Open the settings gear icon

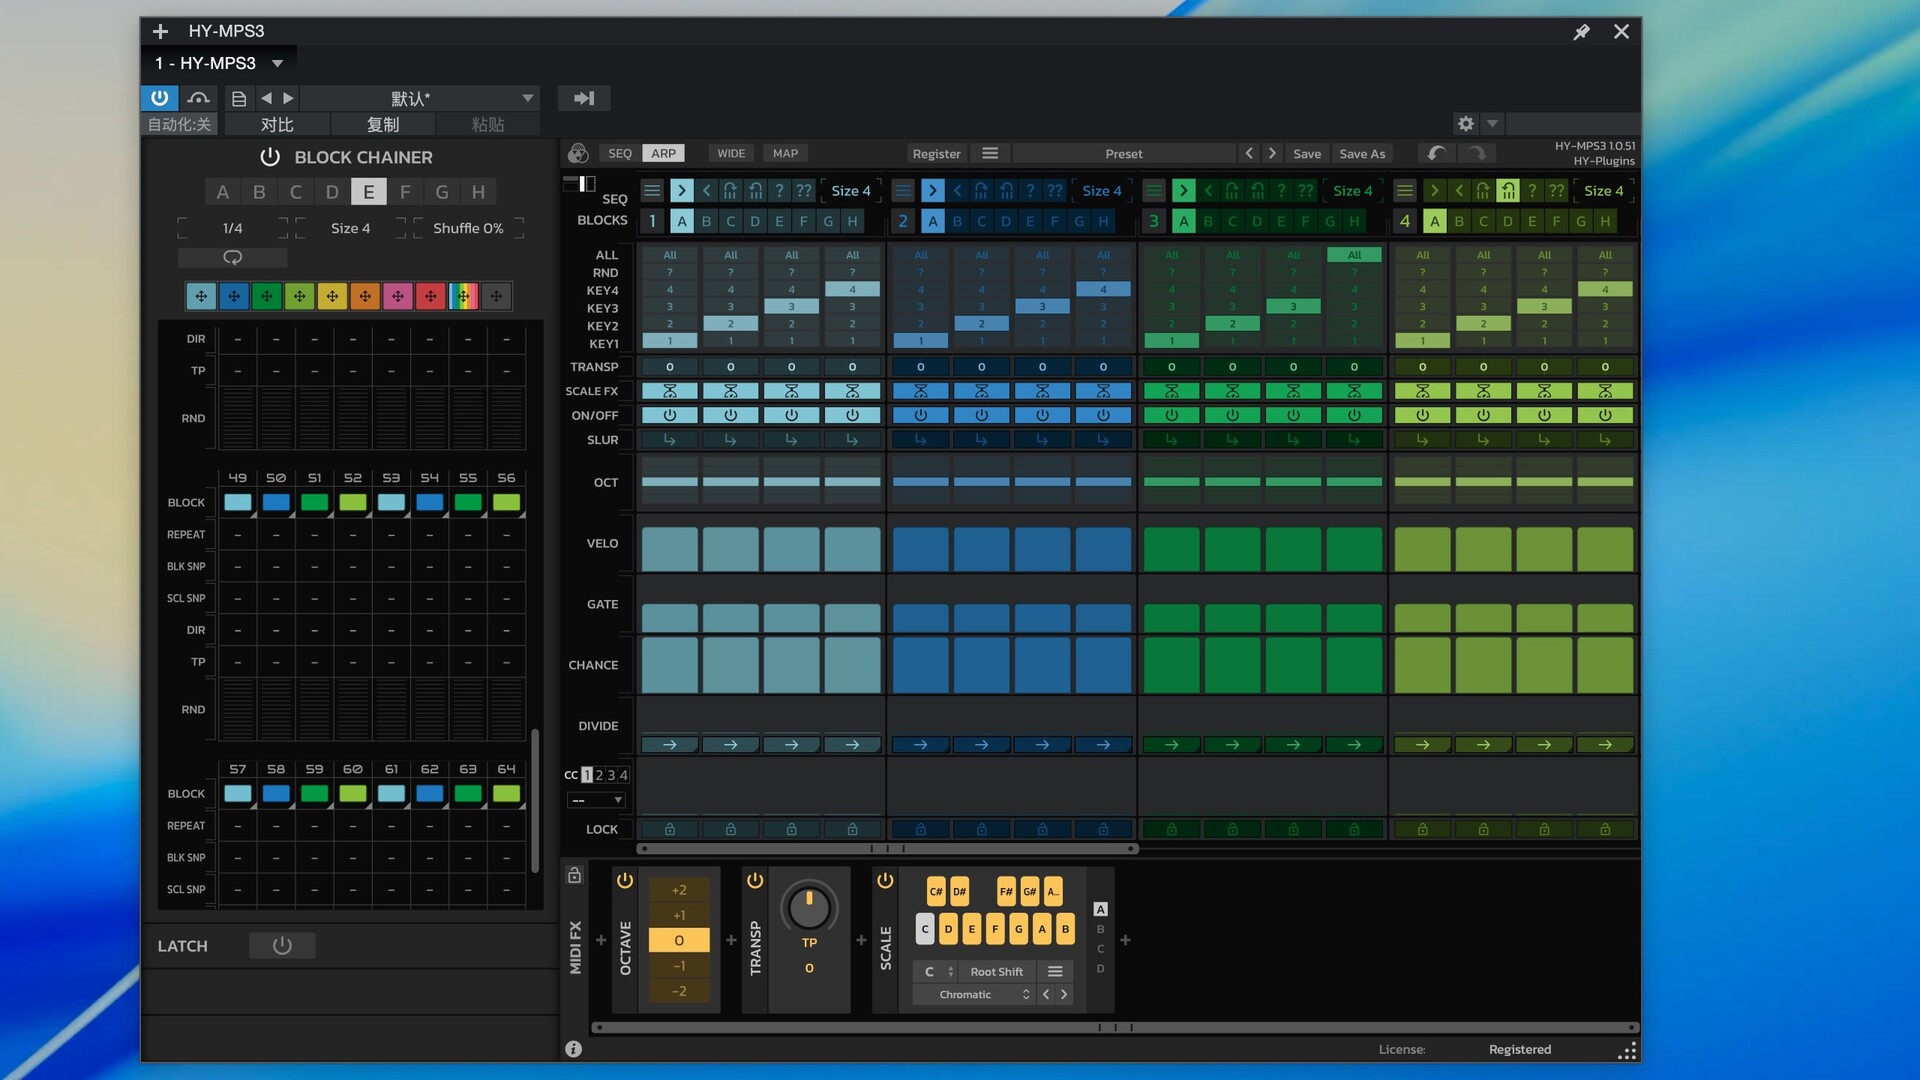point(1465,124)
